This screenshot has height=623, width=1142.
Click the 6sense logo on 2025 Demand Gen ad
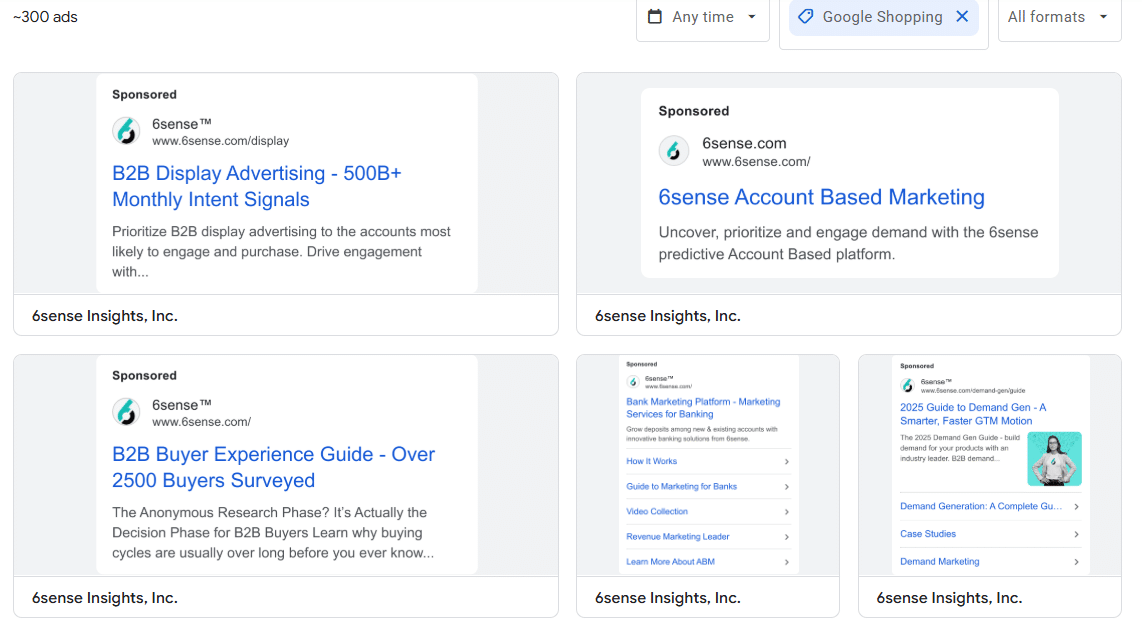click(x=907, y=383)
